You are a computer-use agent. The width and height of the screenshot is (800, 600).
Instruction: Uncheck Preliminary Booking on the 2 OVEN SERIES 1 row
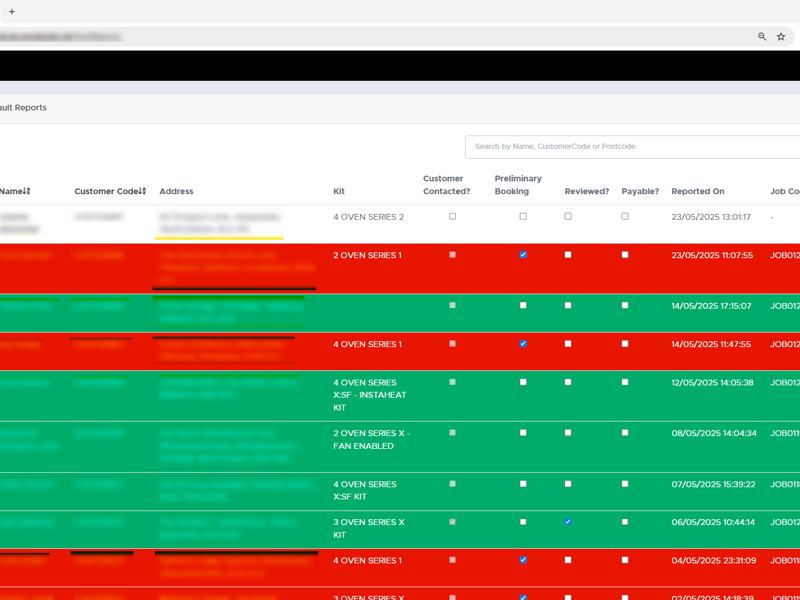tap(524, 255)
